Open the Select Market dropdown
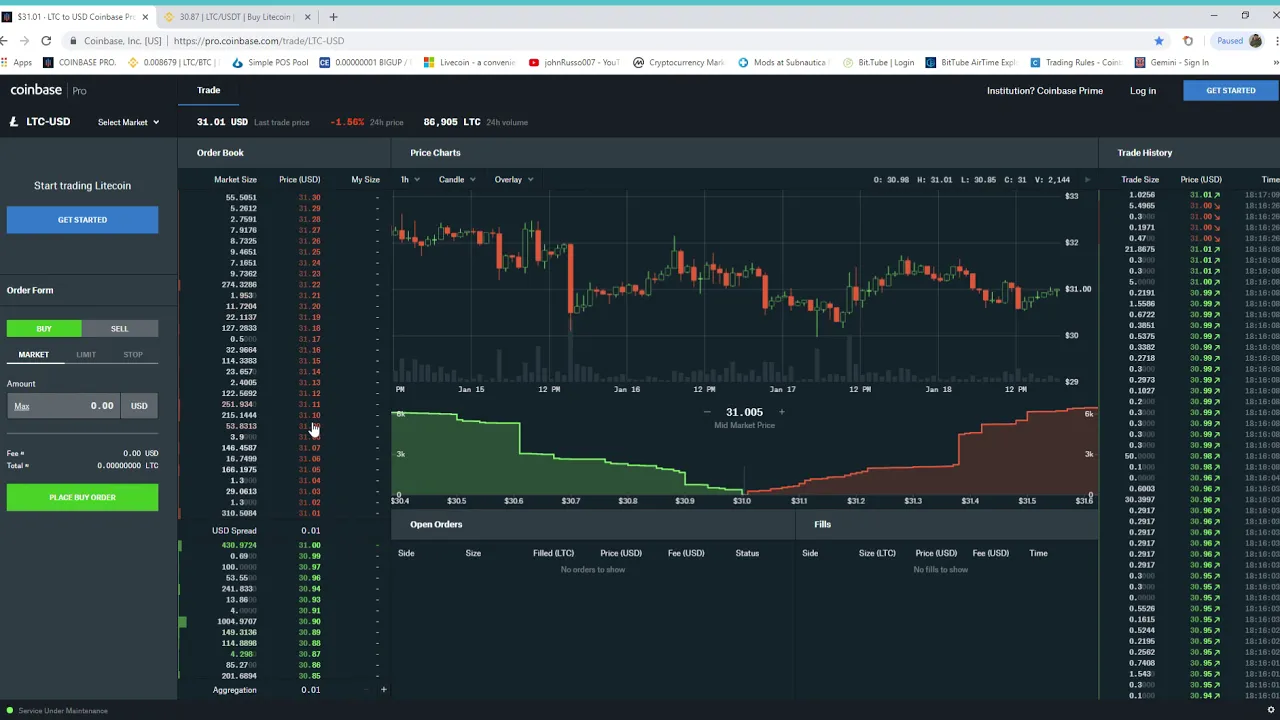The height and width of the screenshot is (720, 1280). tap(128, 122)
